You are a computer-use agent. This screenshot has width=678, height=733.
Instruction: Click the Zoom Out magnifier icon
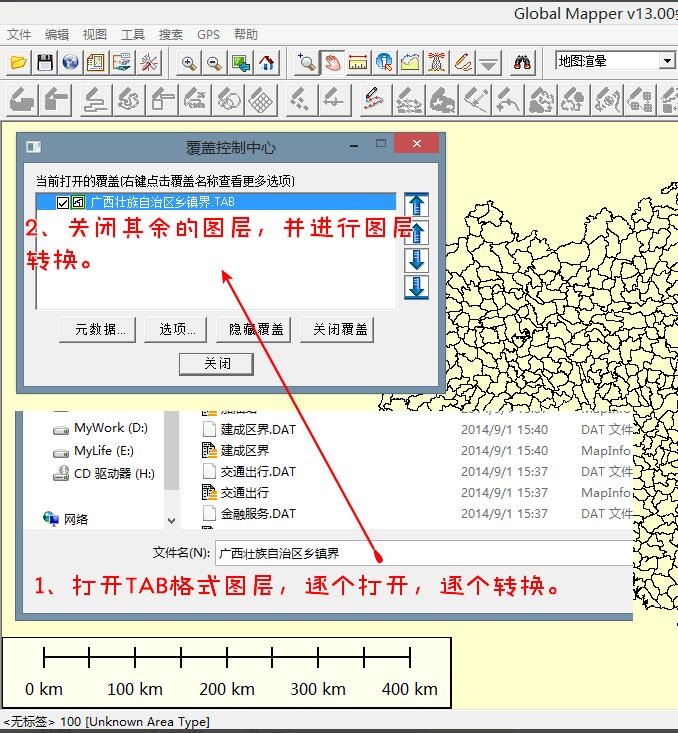tap(215, 62)
